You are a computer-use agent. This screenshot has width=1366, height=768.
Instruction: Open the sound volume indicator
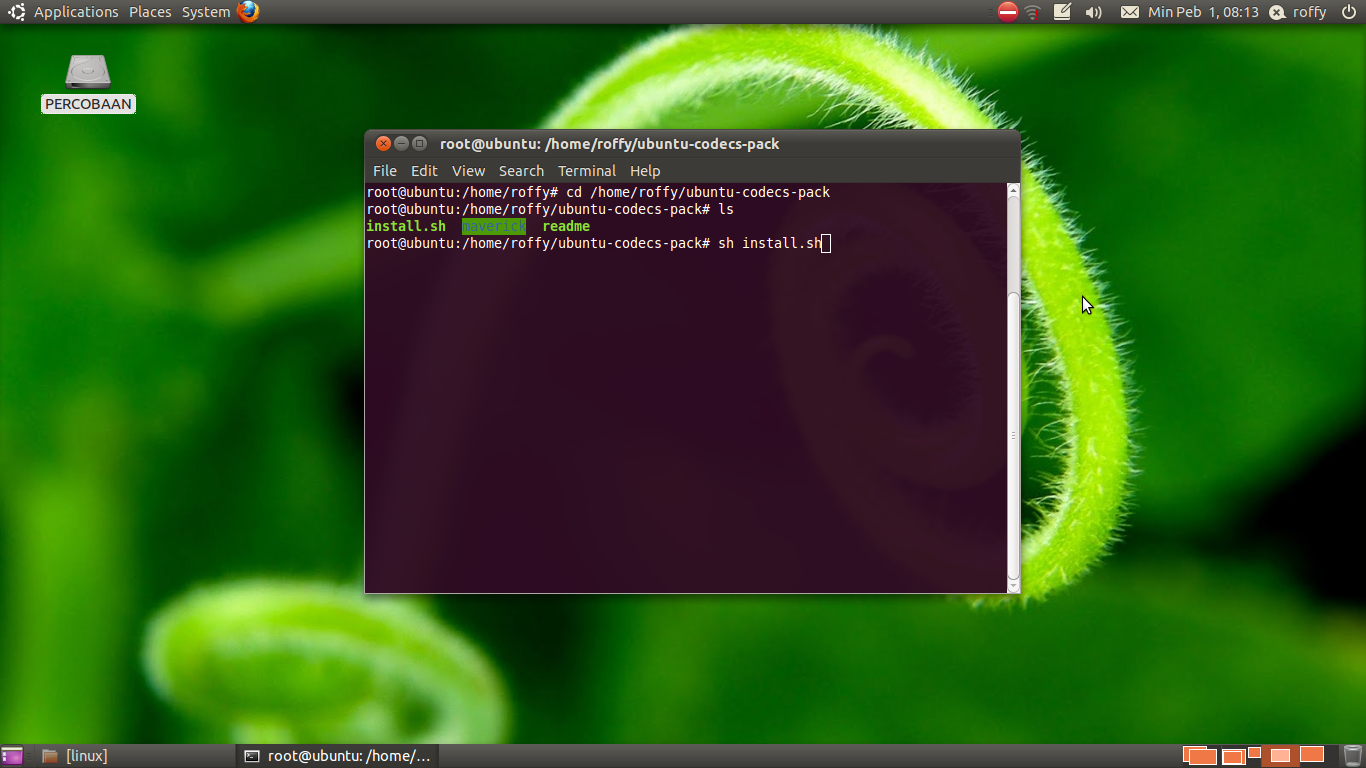pyautogui.click(x=1093, y=12)
